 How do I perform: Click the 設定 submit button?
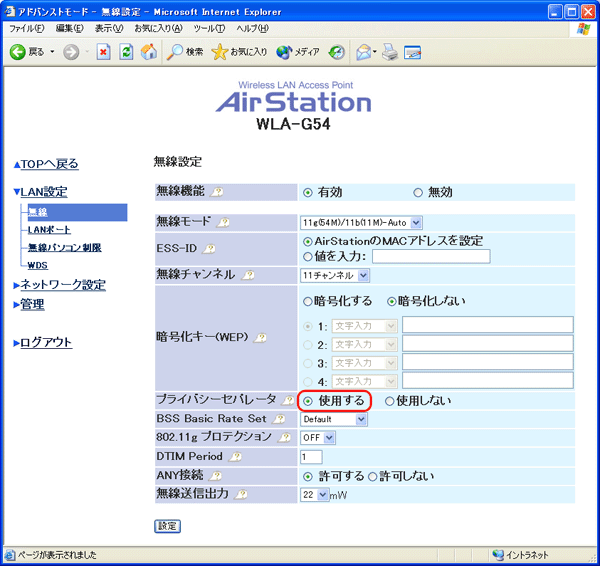pos(167,526)
